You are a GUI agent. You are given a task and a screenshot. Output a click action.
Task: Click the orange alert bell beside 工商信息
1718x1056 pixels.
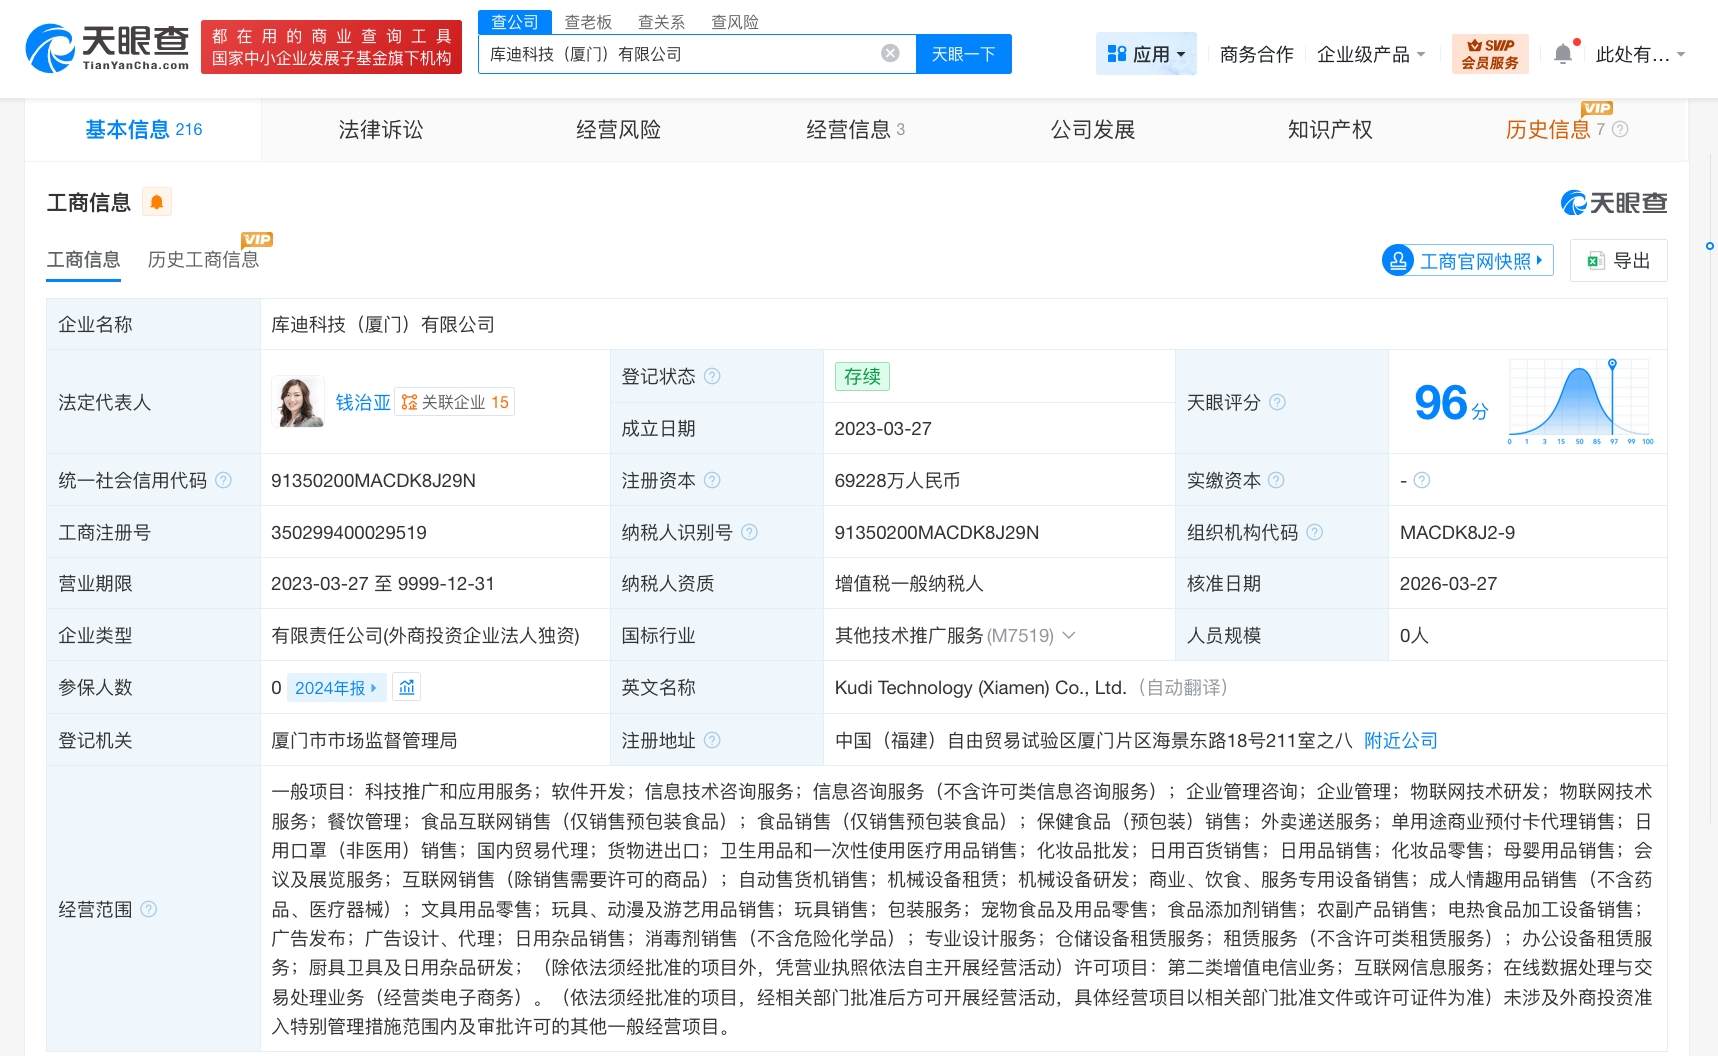point(157,202)
